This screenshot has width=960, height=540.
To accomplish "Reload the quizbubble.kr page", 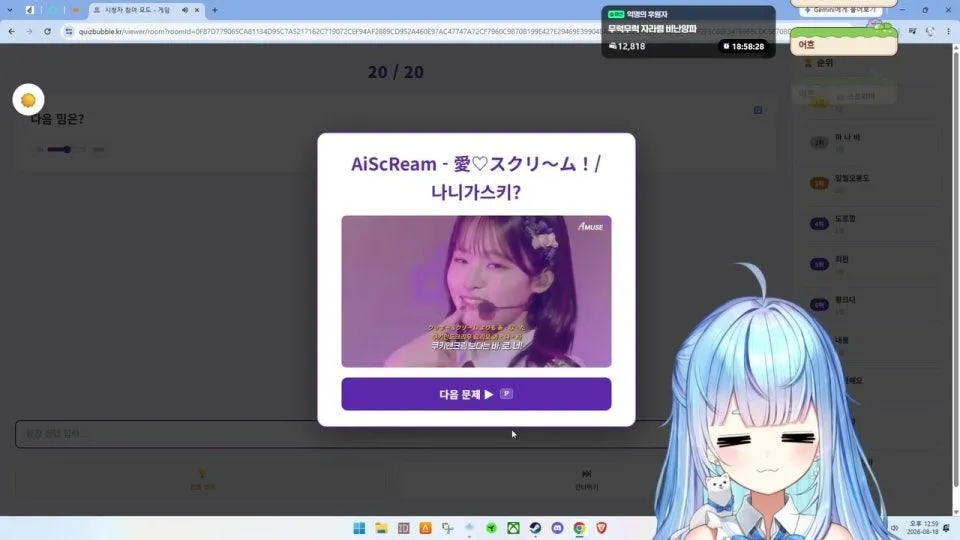I will pos(47,31).
